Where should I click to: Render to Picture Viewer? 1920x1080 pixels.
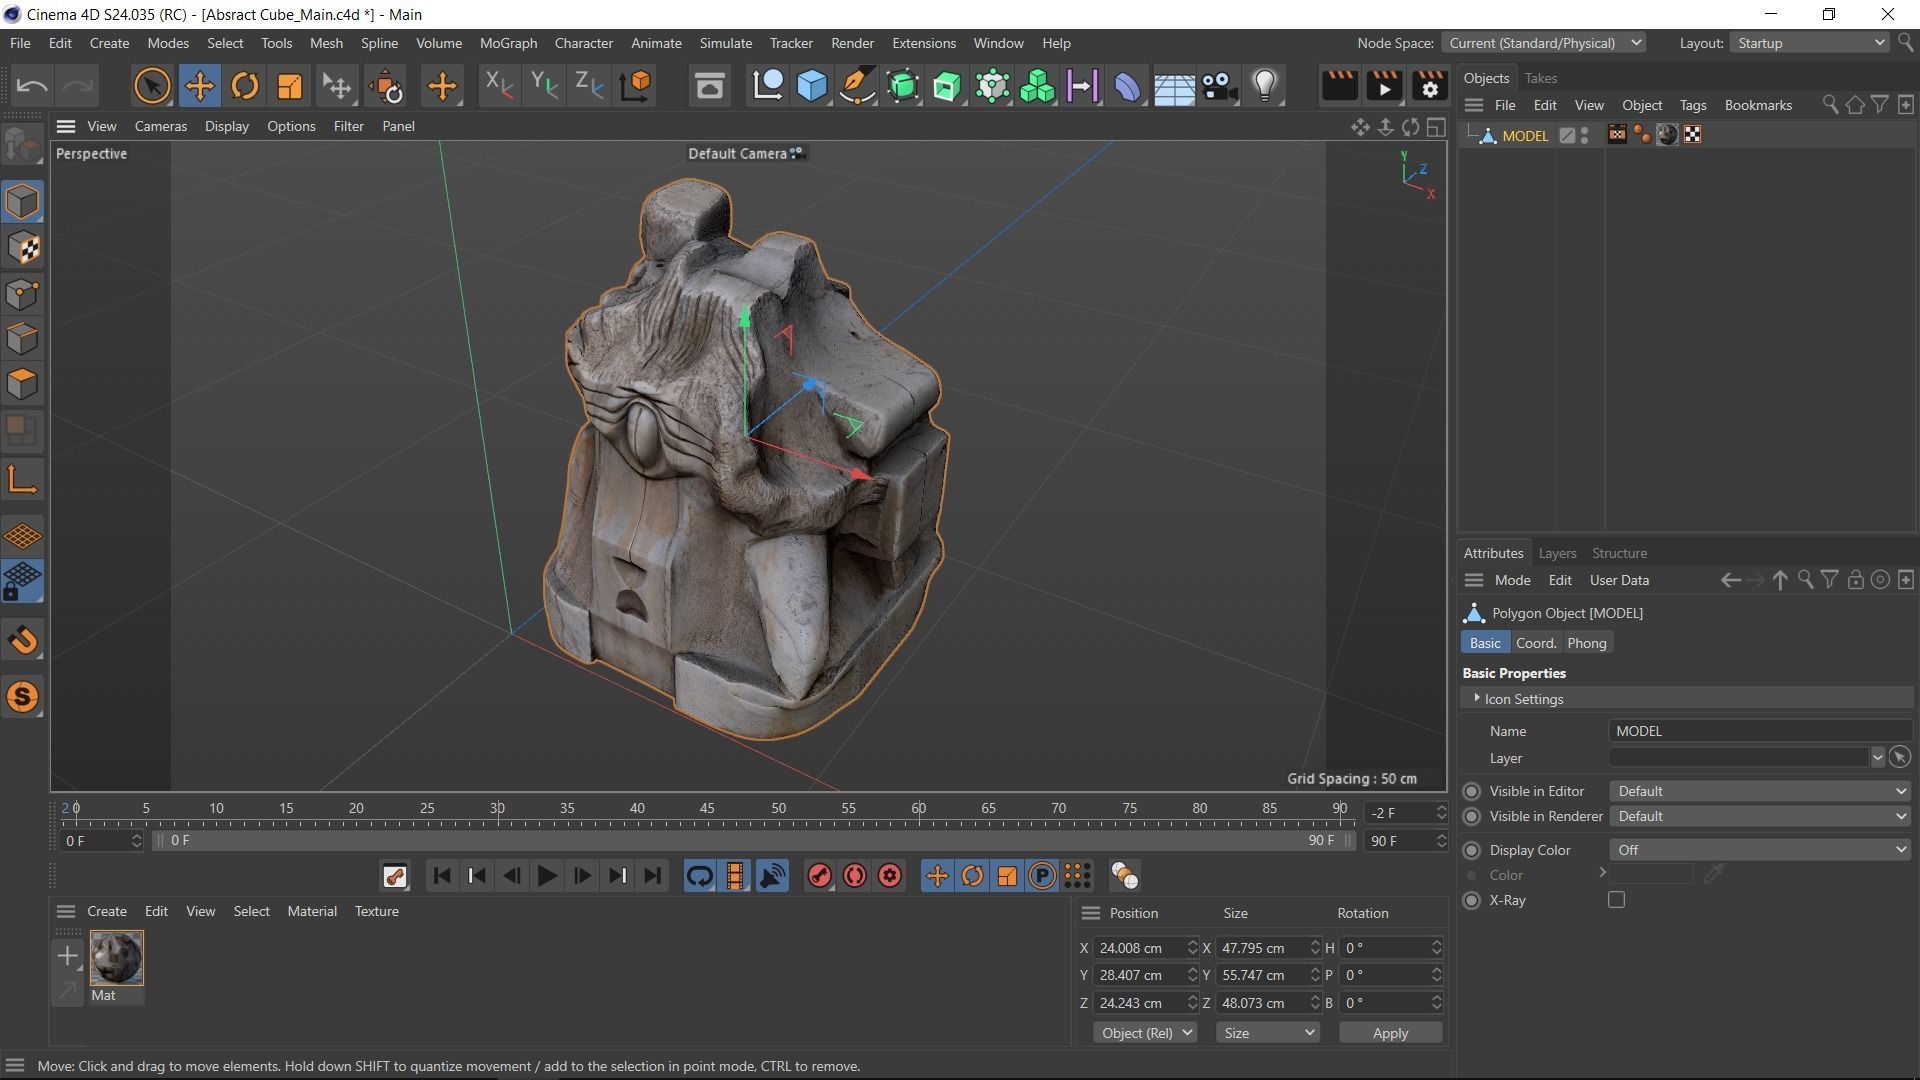(1384, 86)
